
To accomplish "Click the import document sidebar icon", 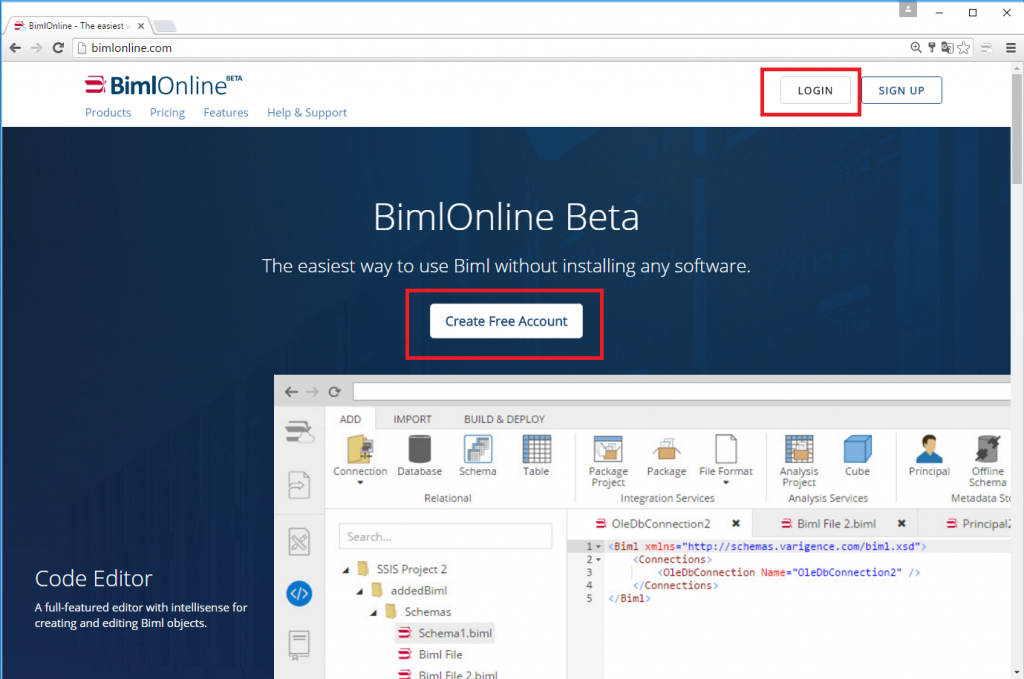I will coord(299,485).
